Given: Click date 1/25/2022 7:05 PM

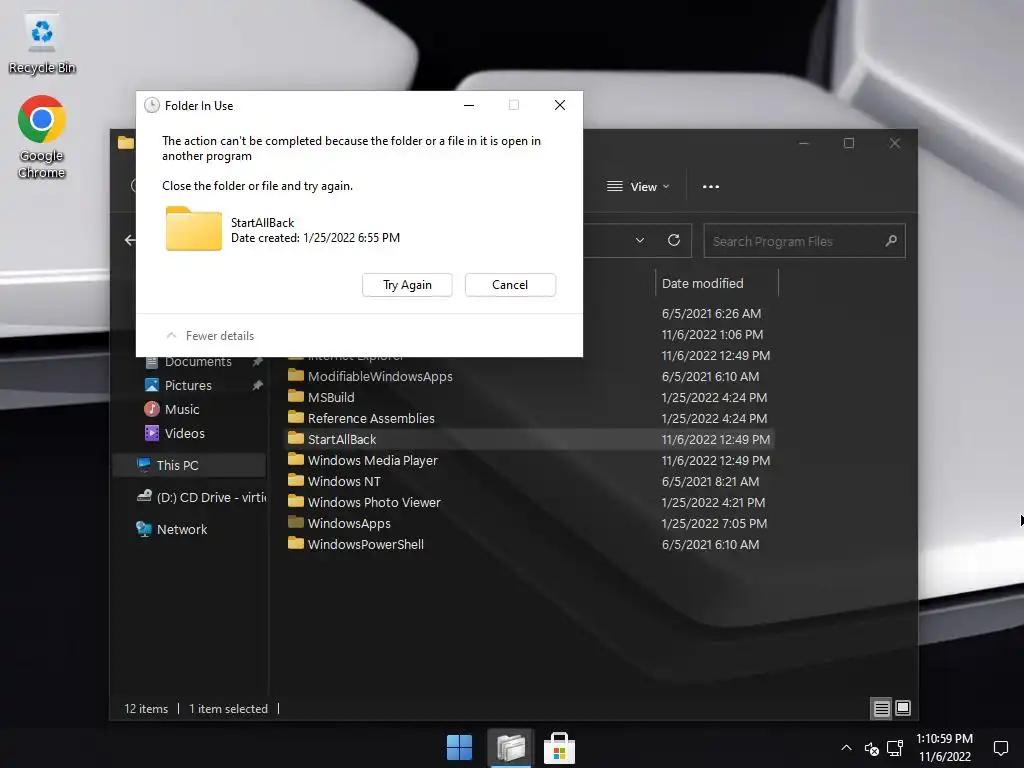Looking at the screenshot, I should coord(714,523).
